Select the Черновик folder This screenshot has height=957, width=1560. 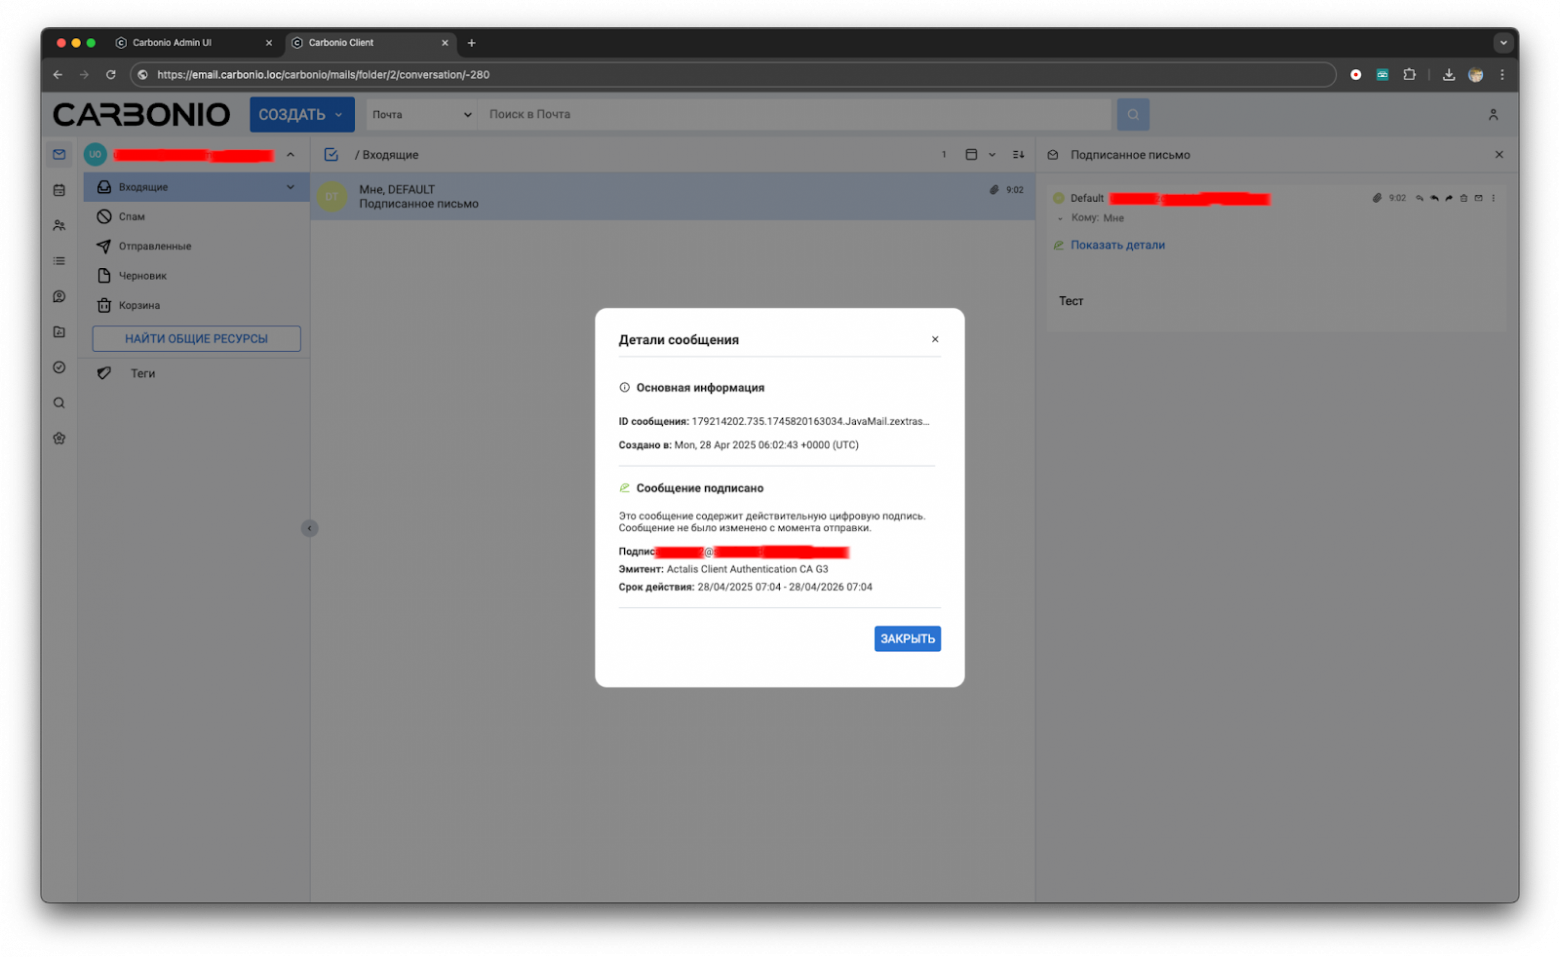pyautogui.click(x=197, y=276)
